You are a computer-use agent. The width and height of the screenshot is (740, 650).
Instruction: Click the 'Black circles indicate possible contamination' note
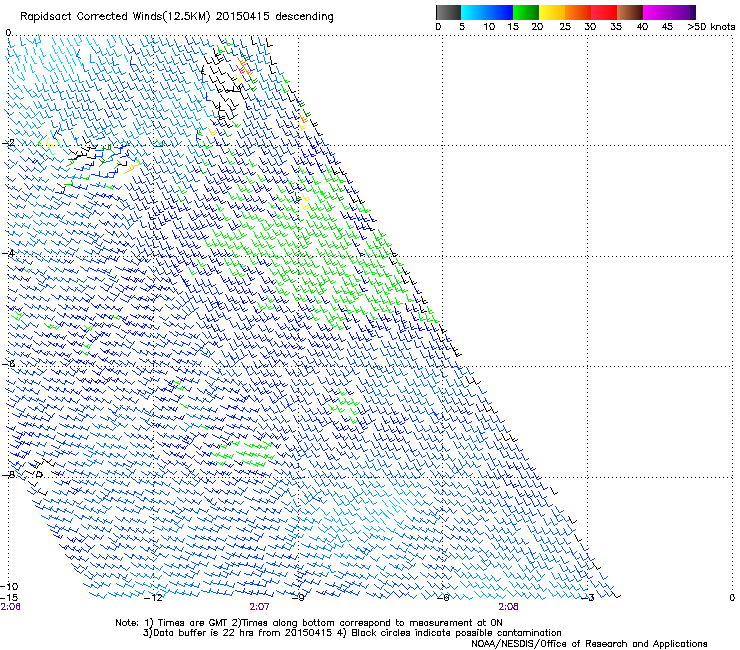[x=456, y=633]
